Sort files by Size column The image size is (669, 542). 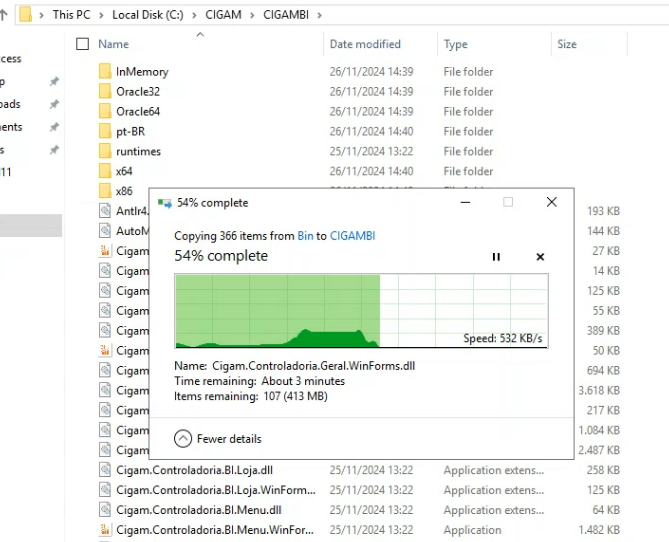[x=567, y=44]
